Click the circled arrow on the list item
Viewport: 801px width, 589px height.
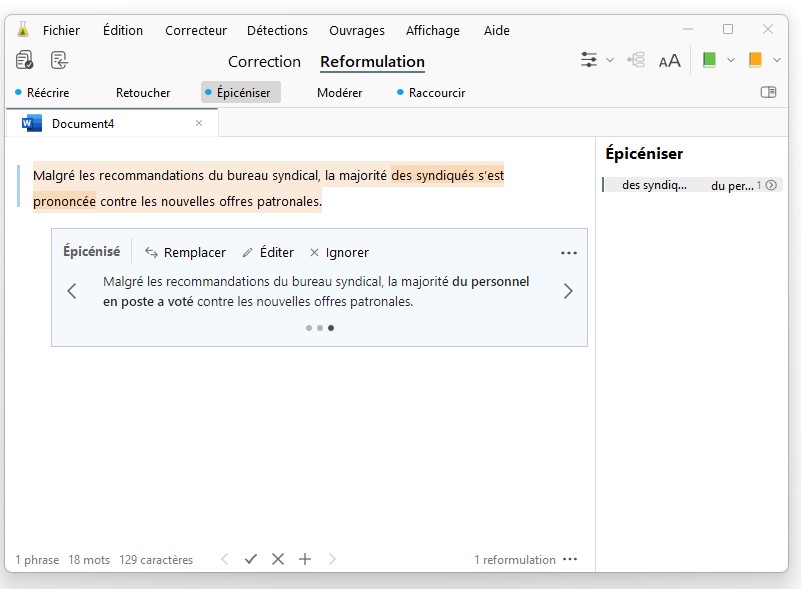pos(771,185)
